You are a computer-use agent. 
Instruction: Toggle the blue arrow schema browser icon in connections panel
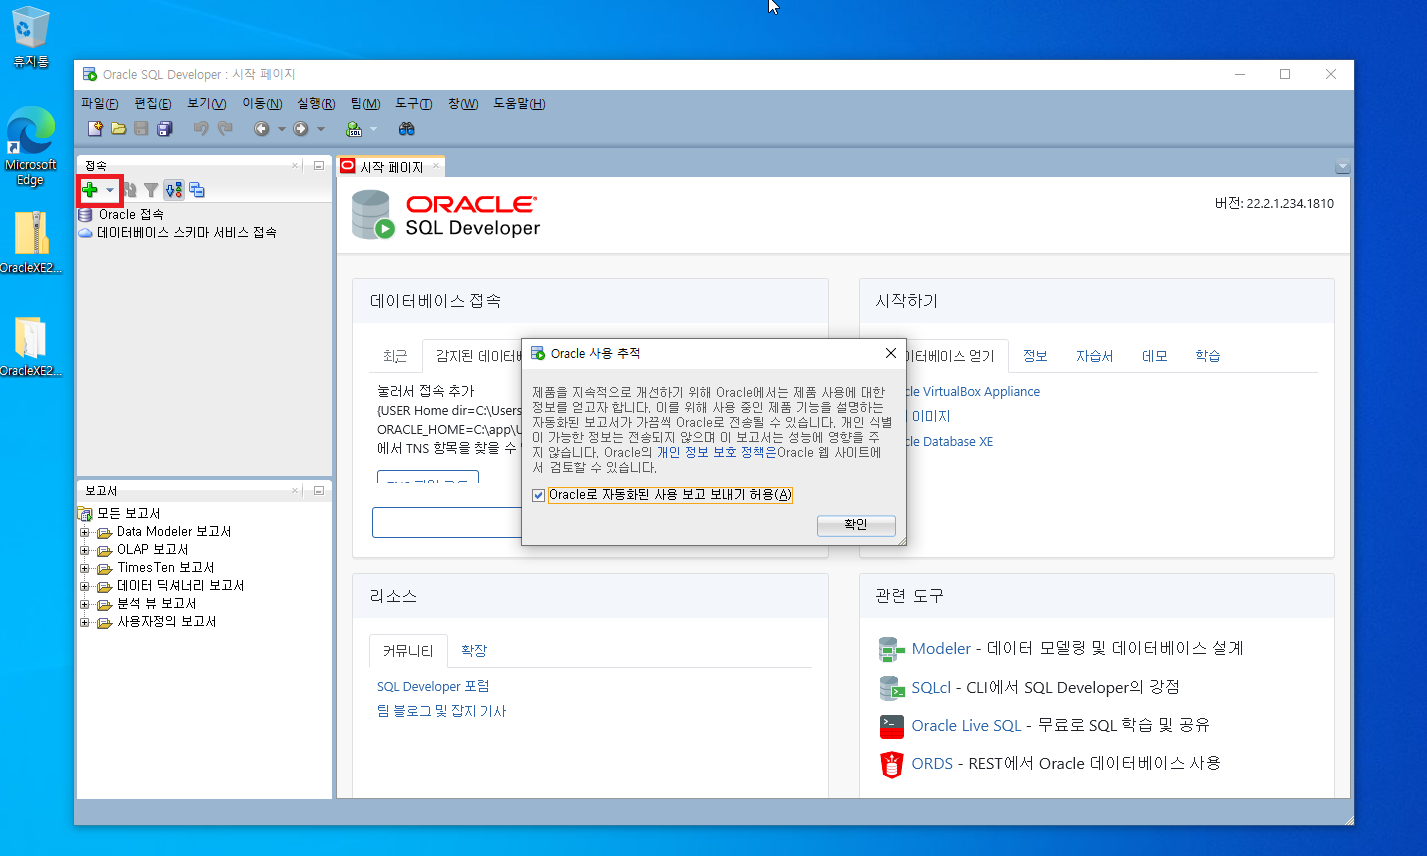point(174,190)
